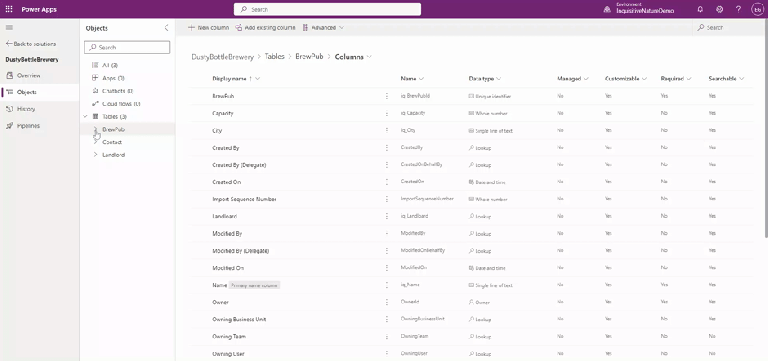Image resolution: width=768 pixels, height=361 pixels.
Task: Expand the Landlord table node
Action: tap(95, 155)
